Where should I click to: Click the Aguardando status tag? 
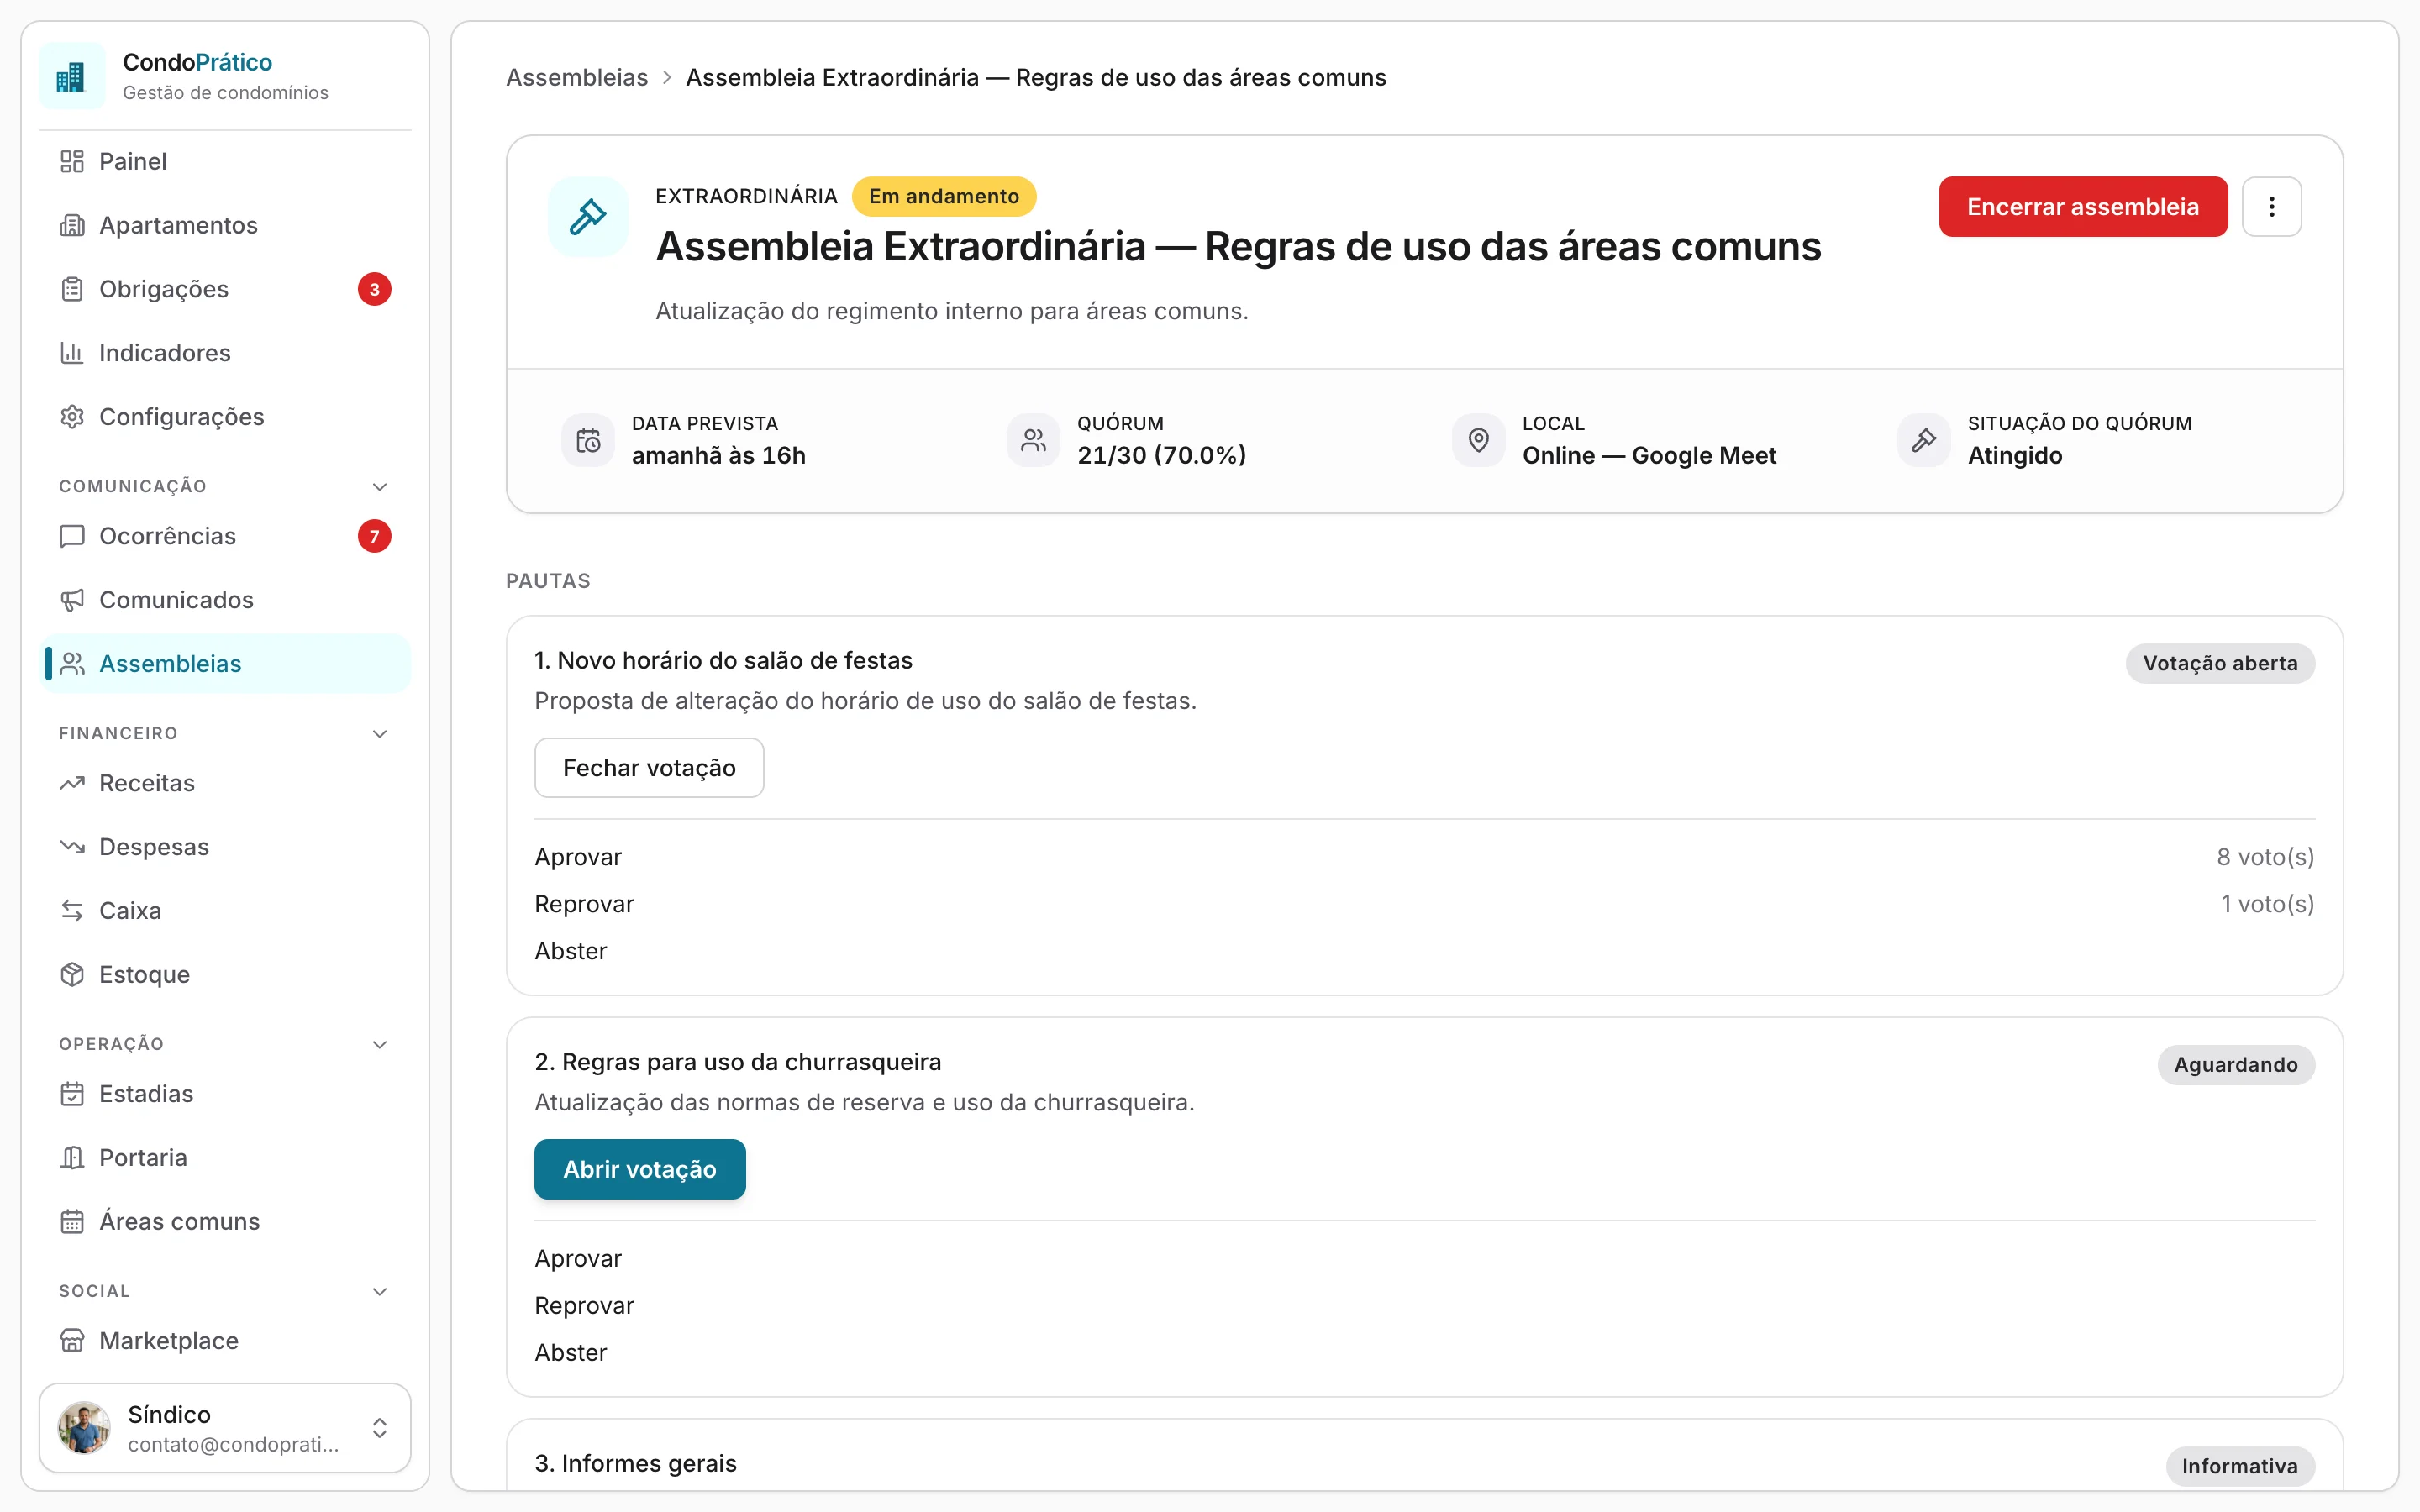[x=2236, y=1065]
